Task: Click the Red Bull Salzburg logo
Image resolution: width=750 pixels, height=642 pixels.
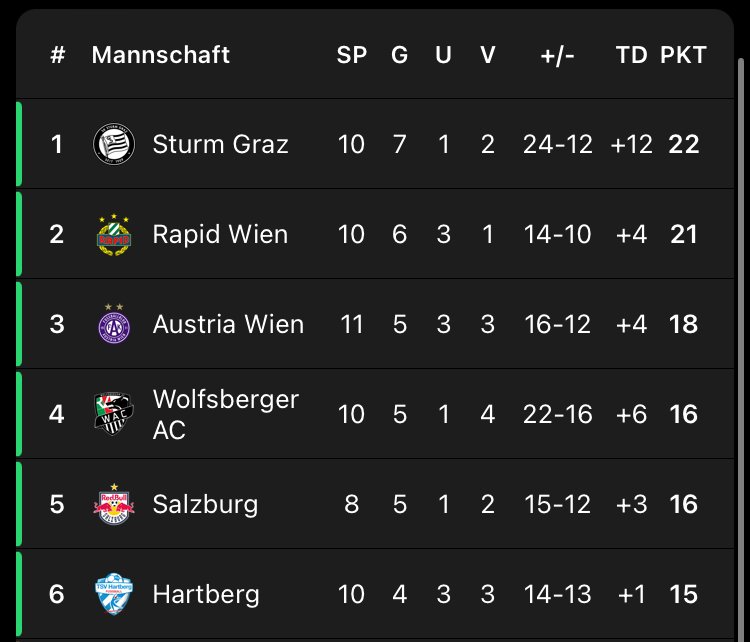Action: tap(114, 504)
